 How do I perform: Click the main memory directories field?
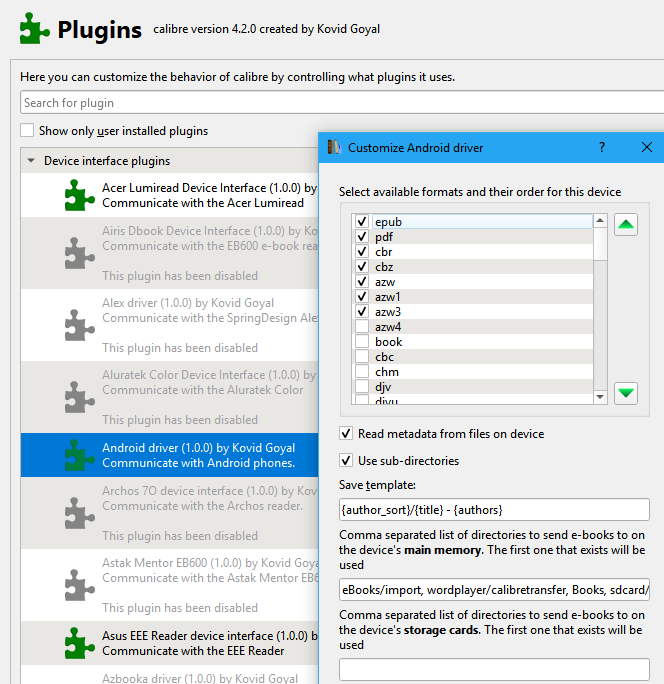coord(494,590)
